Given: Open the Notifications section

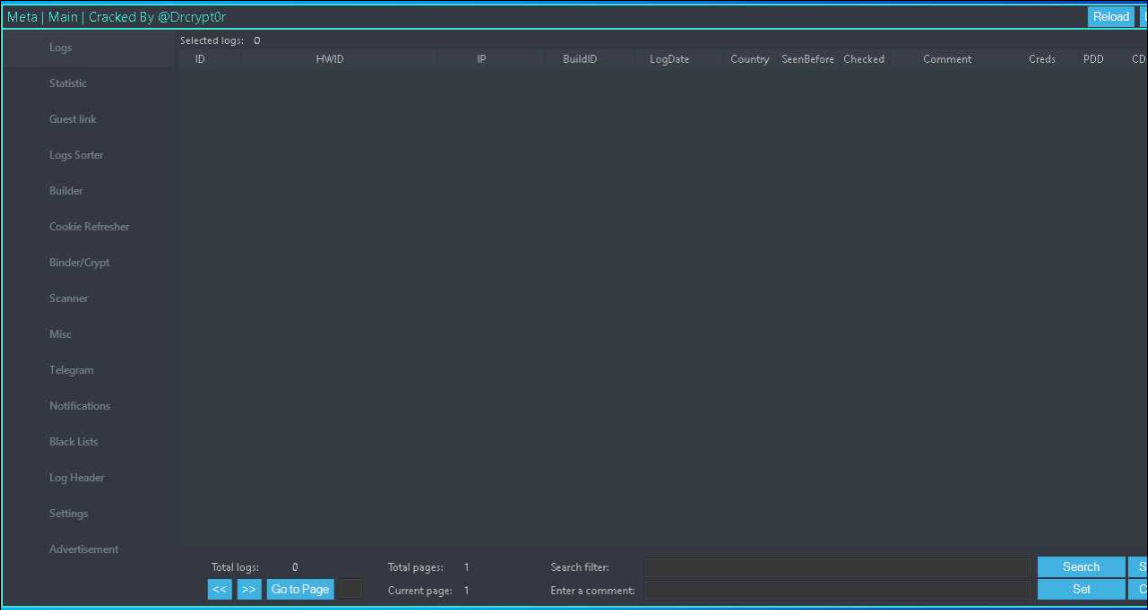Looking at the screenshot, I should pos(79,405).
